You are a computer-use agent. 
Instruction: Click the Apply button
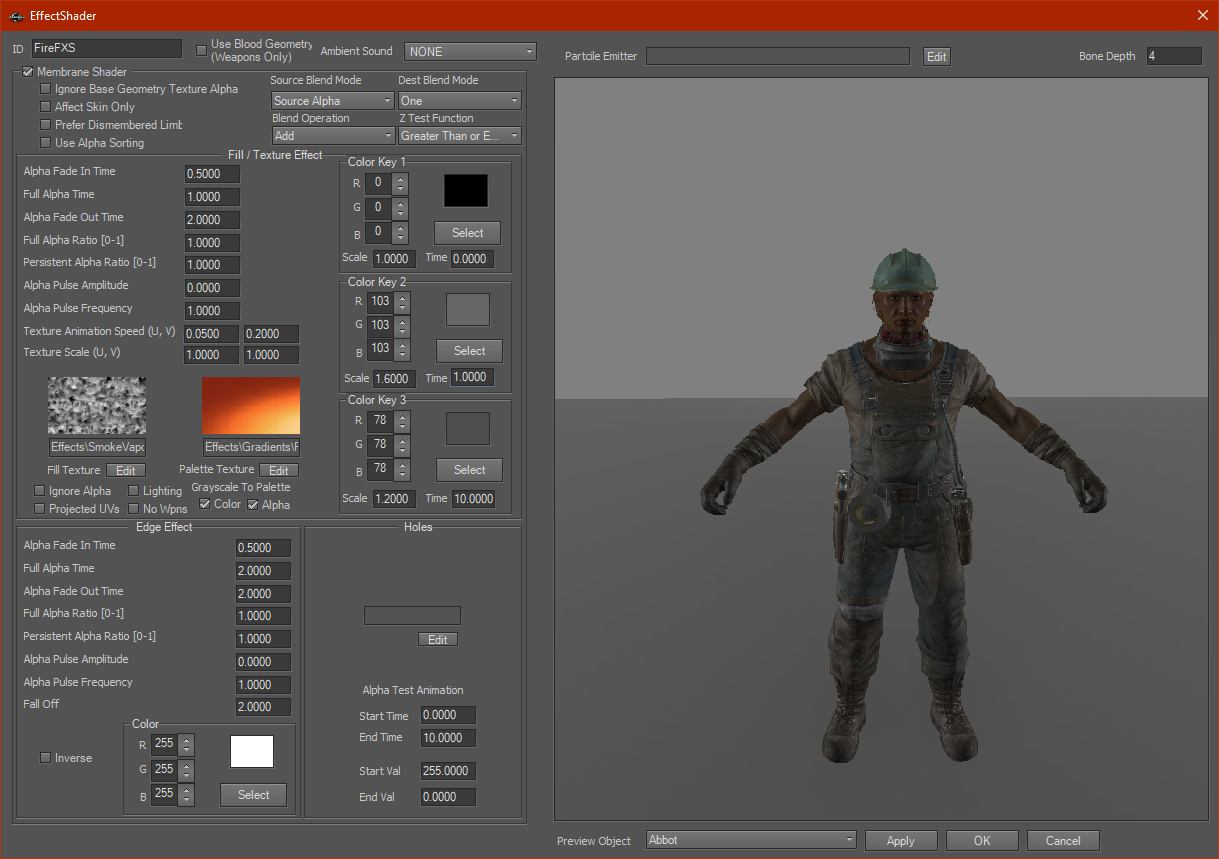tap(901, 841)
